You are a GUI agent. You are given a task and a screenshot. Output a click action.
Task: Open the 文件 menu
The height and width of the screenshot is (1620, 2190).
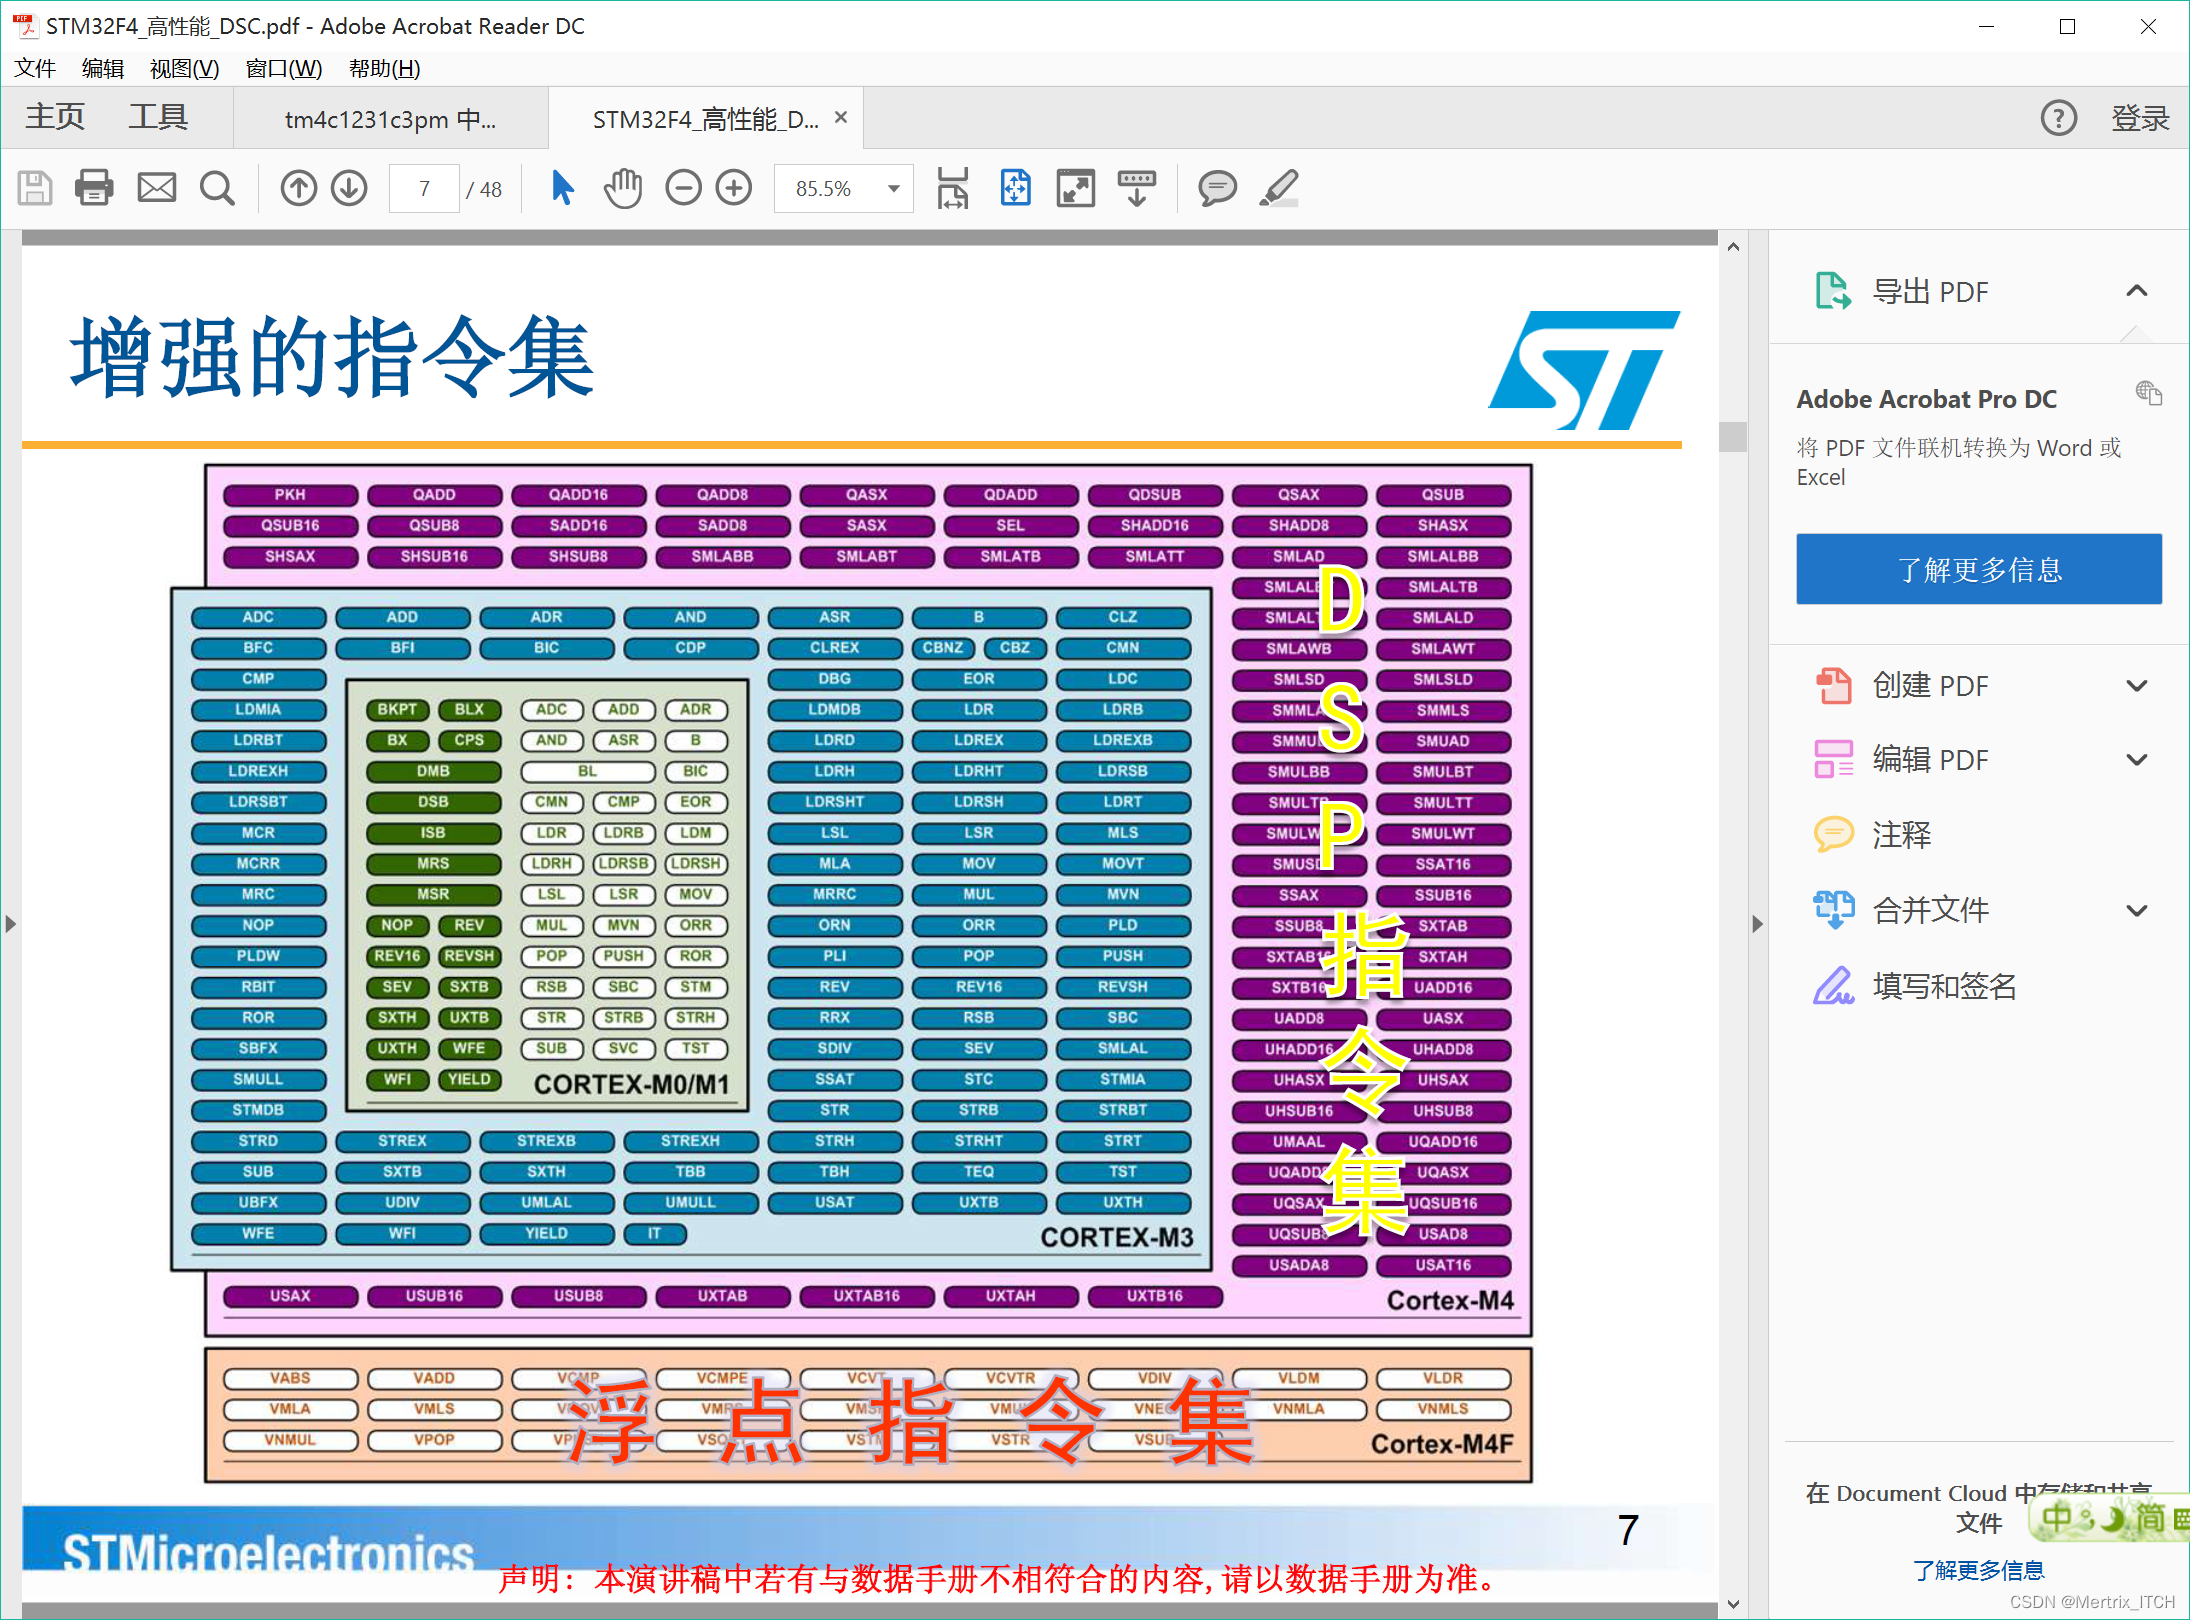click(x=35, y=68)
